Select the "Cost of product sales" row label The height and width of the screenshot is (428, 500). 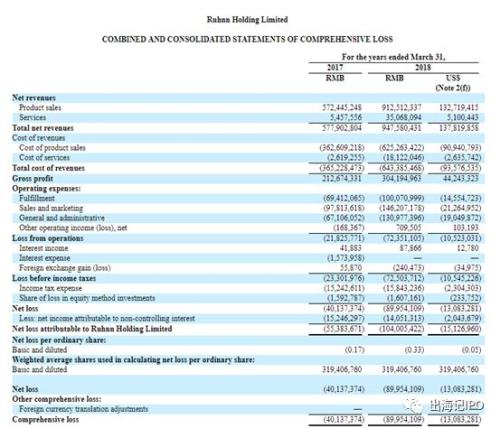pyautogui.click(x=52, y=148)
